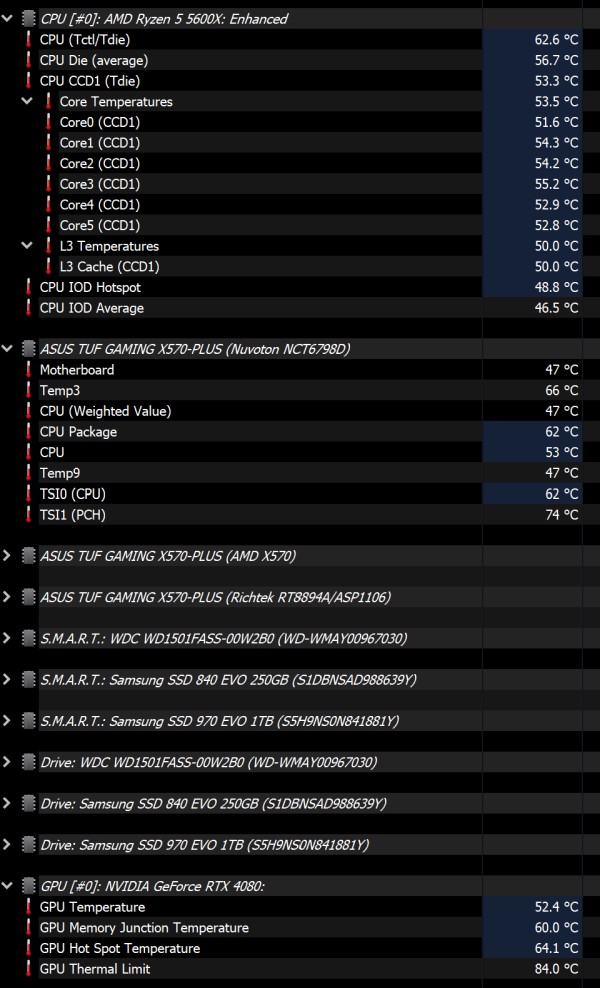The height and width of the screenshot is (988, 600).
Task: Select the chip icon for ASUS TUF GAMING X570-PLUS (Nuvoton)
Action: coord(28,349)
